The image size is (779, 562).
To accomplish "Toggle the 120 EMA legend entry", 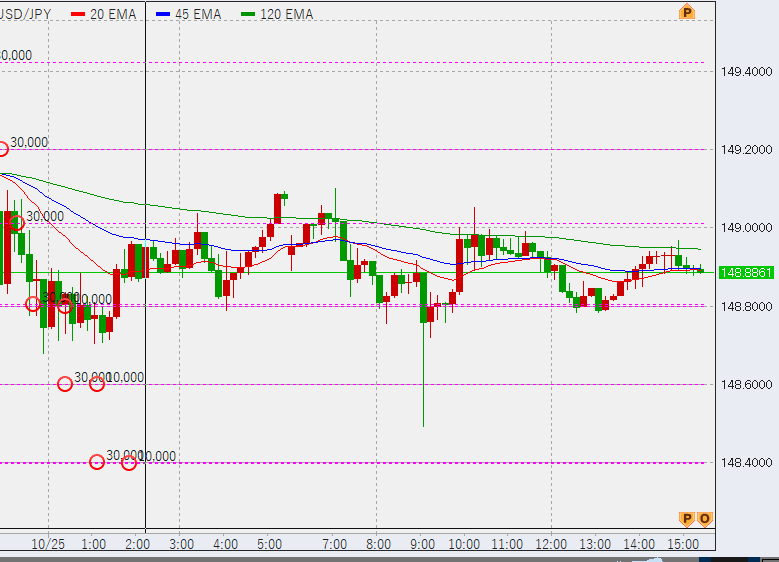I will coord(276,15).
